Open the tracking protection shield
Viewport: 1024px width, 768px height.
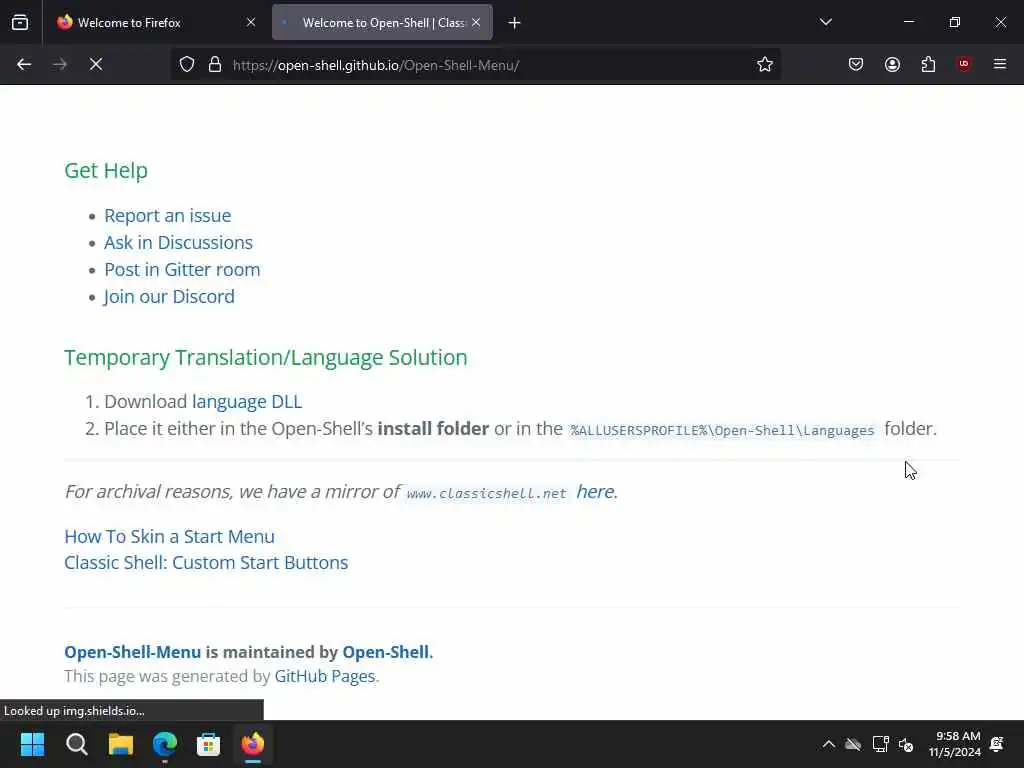tap(187, 65)
